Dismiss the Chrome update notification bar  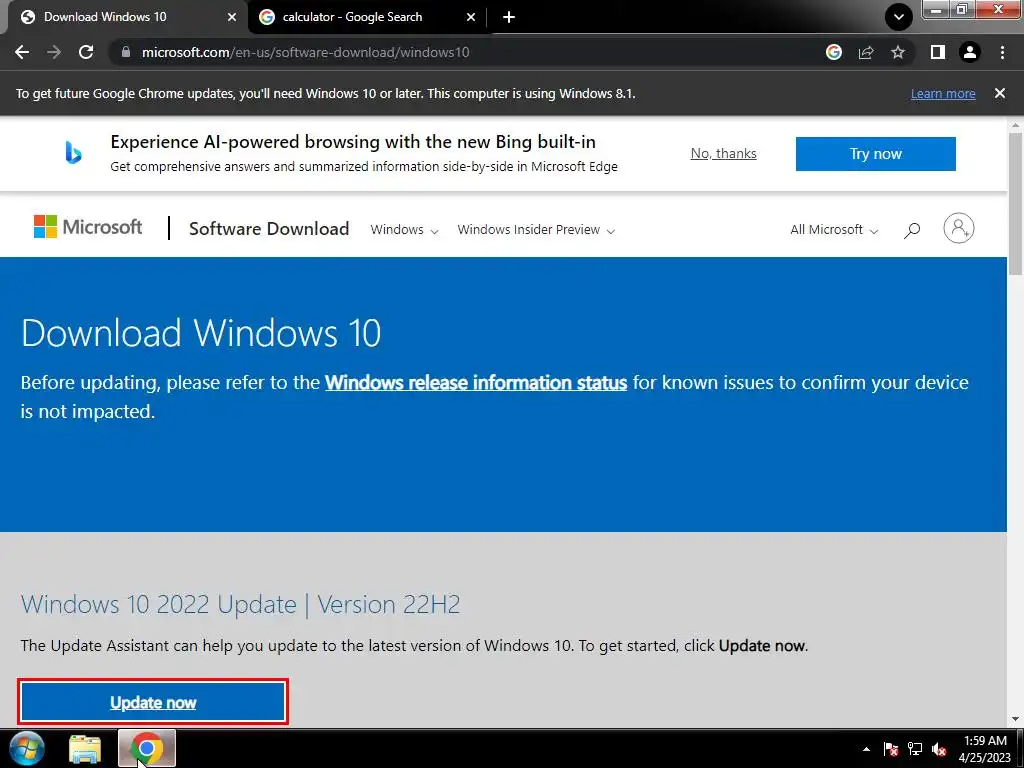[1000, 93]
